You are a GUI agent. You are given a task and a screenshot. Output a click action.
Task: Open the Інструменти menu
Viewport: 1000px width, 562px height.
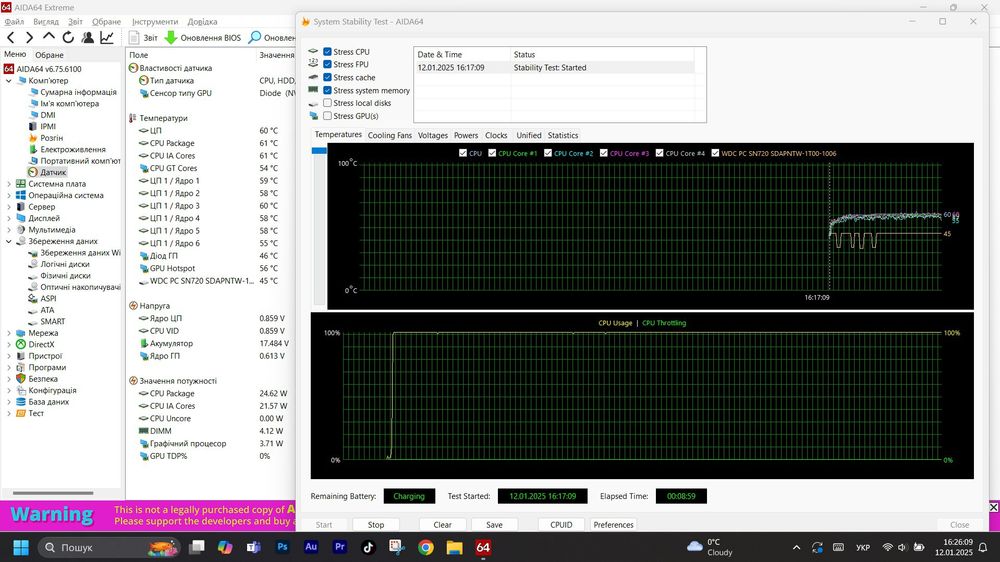[x=155, y=22]
